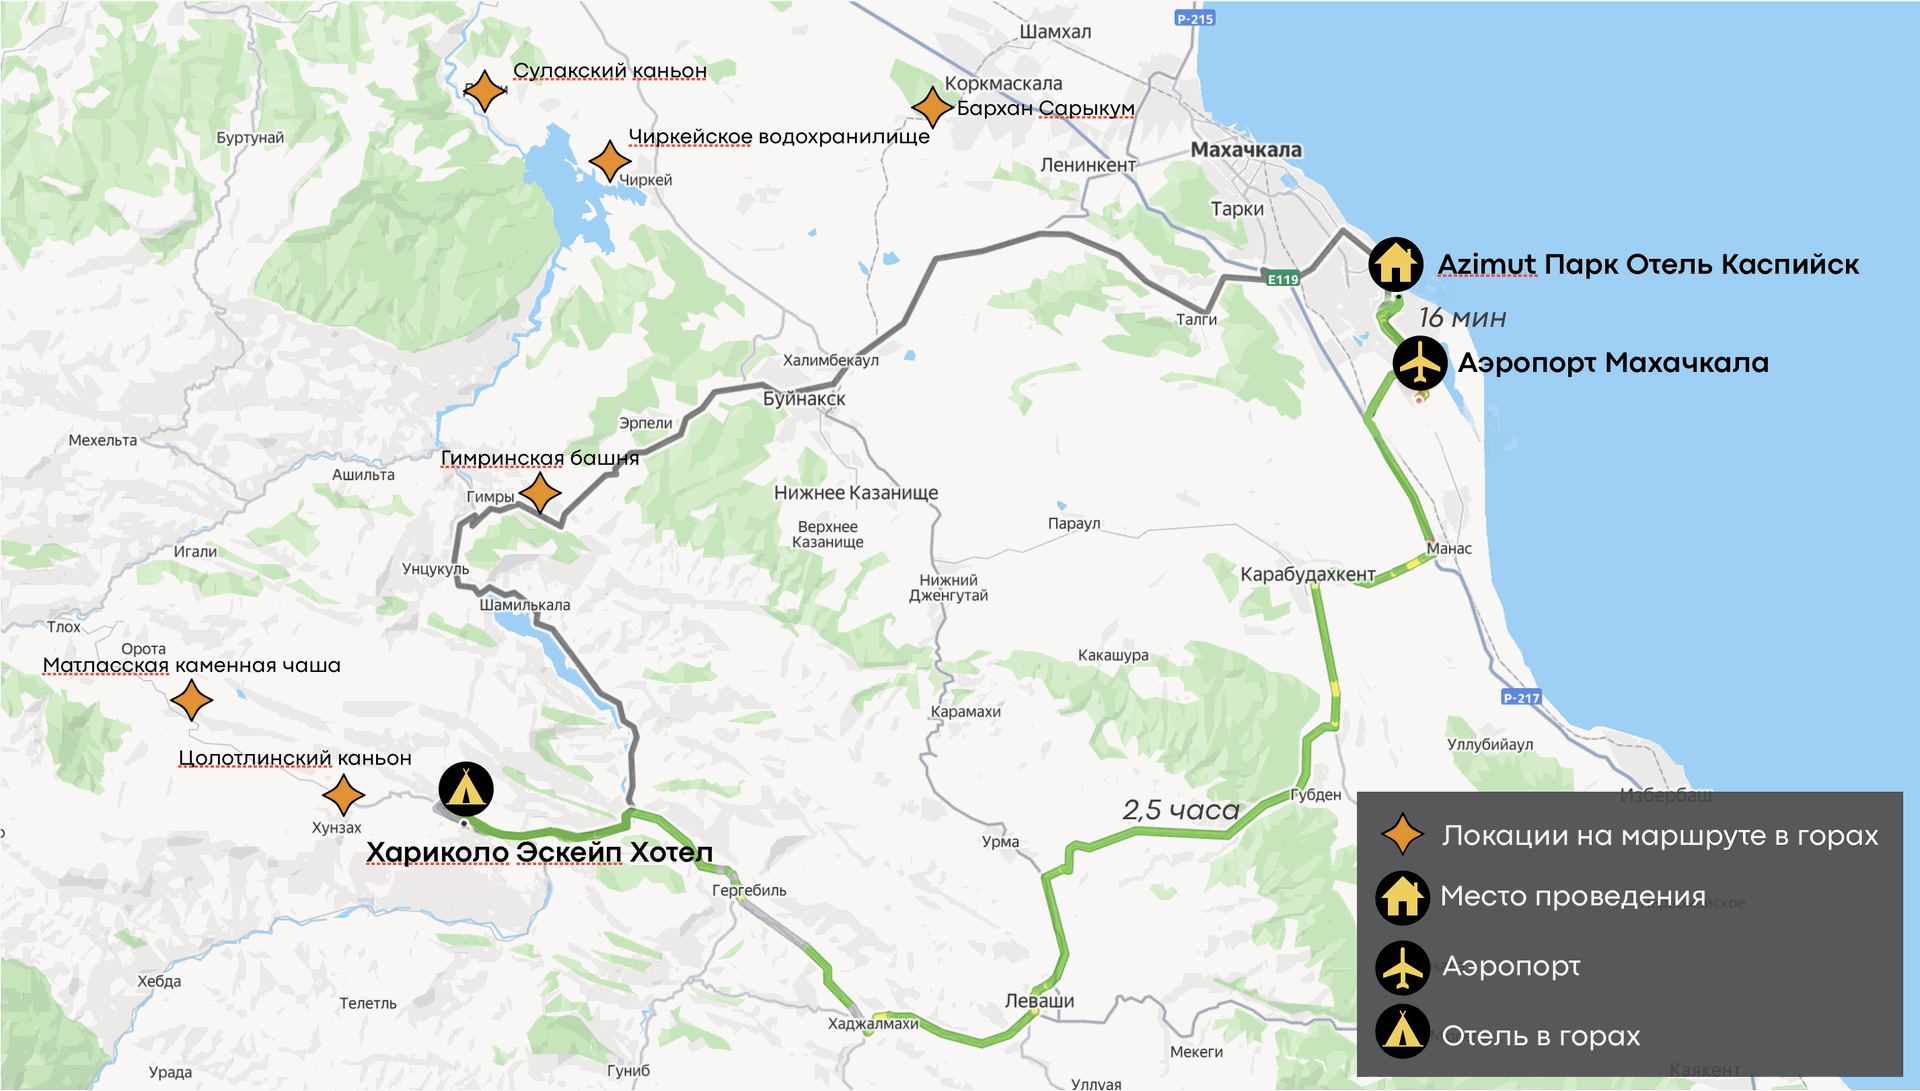Viewport: 1920px width, 1091px height.
Task: Select the Бархан Сарыкум star marker
Action: (931, 107)
